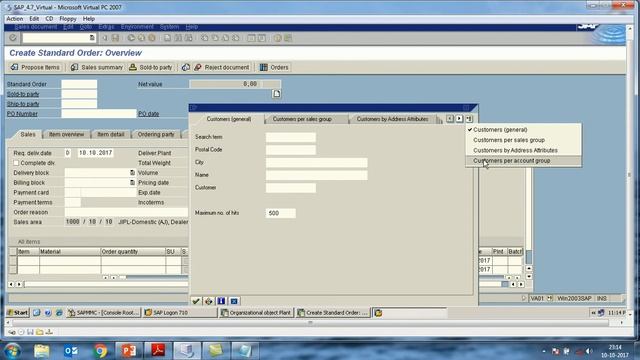
Task: Click the blue Information icon in search dialog
Action: 221,301
